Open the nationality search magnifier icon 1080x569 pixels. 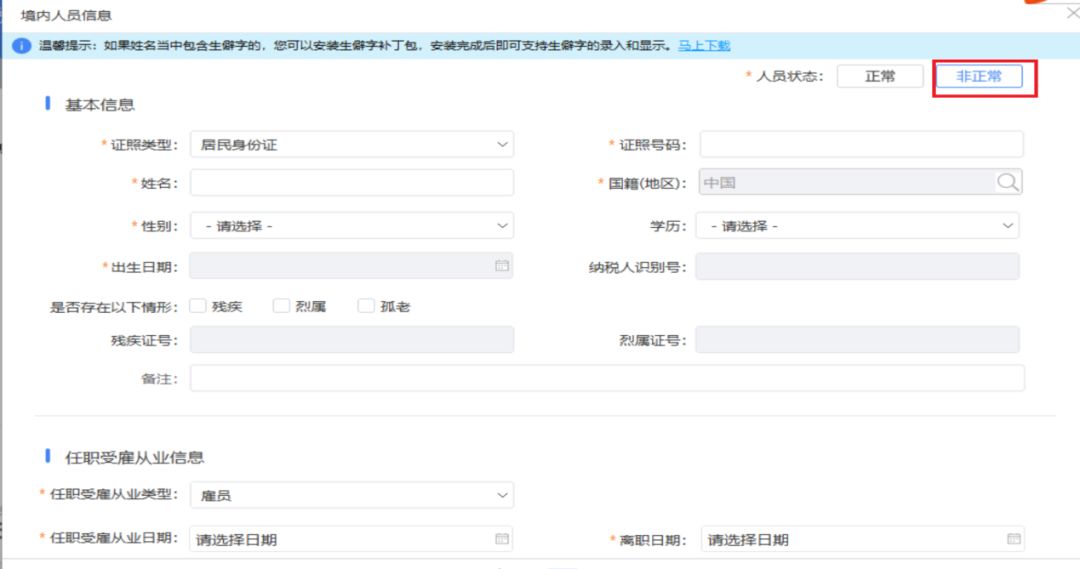(x=1007, y=183)
